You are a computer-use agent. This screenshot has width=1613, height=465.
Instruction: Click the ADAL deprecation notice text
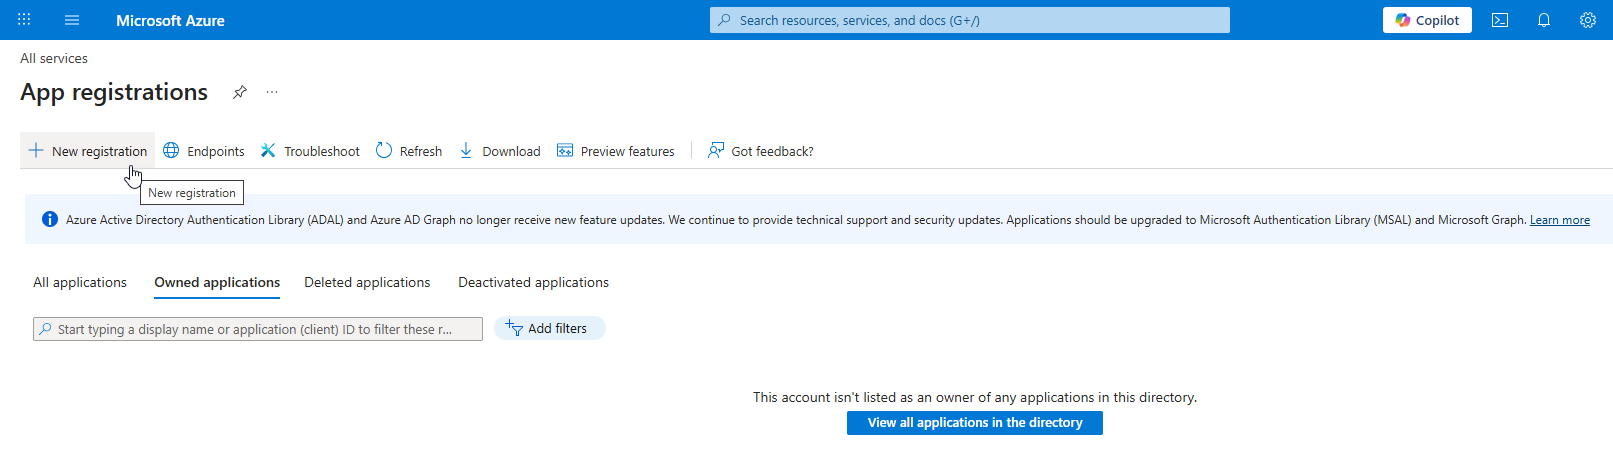pyautogui.click(x=797, y=220)
